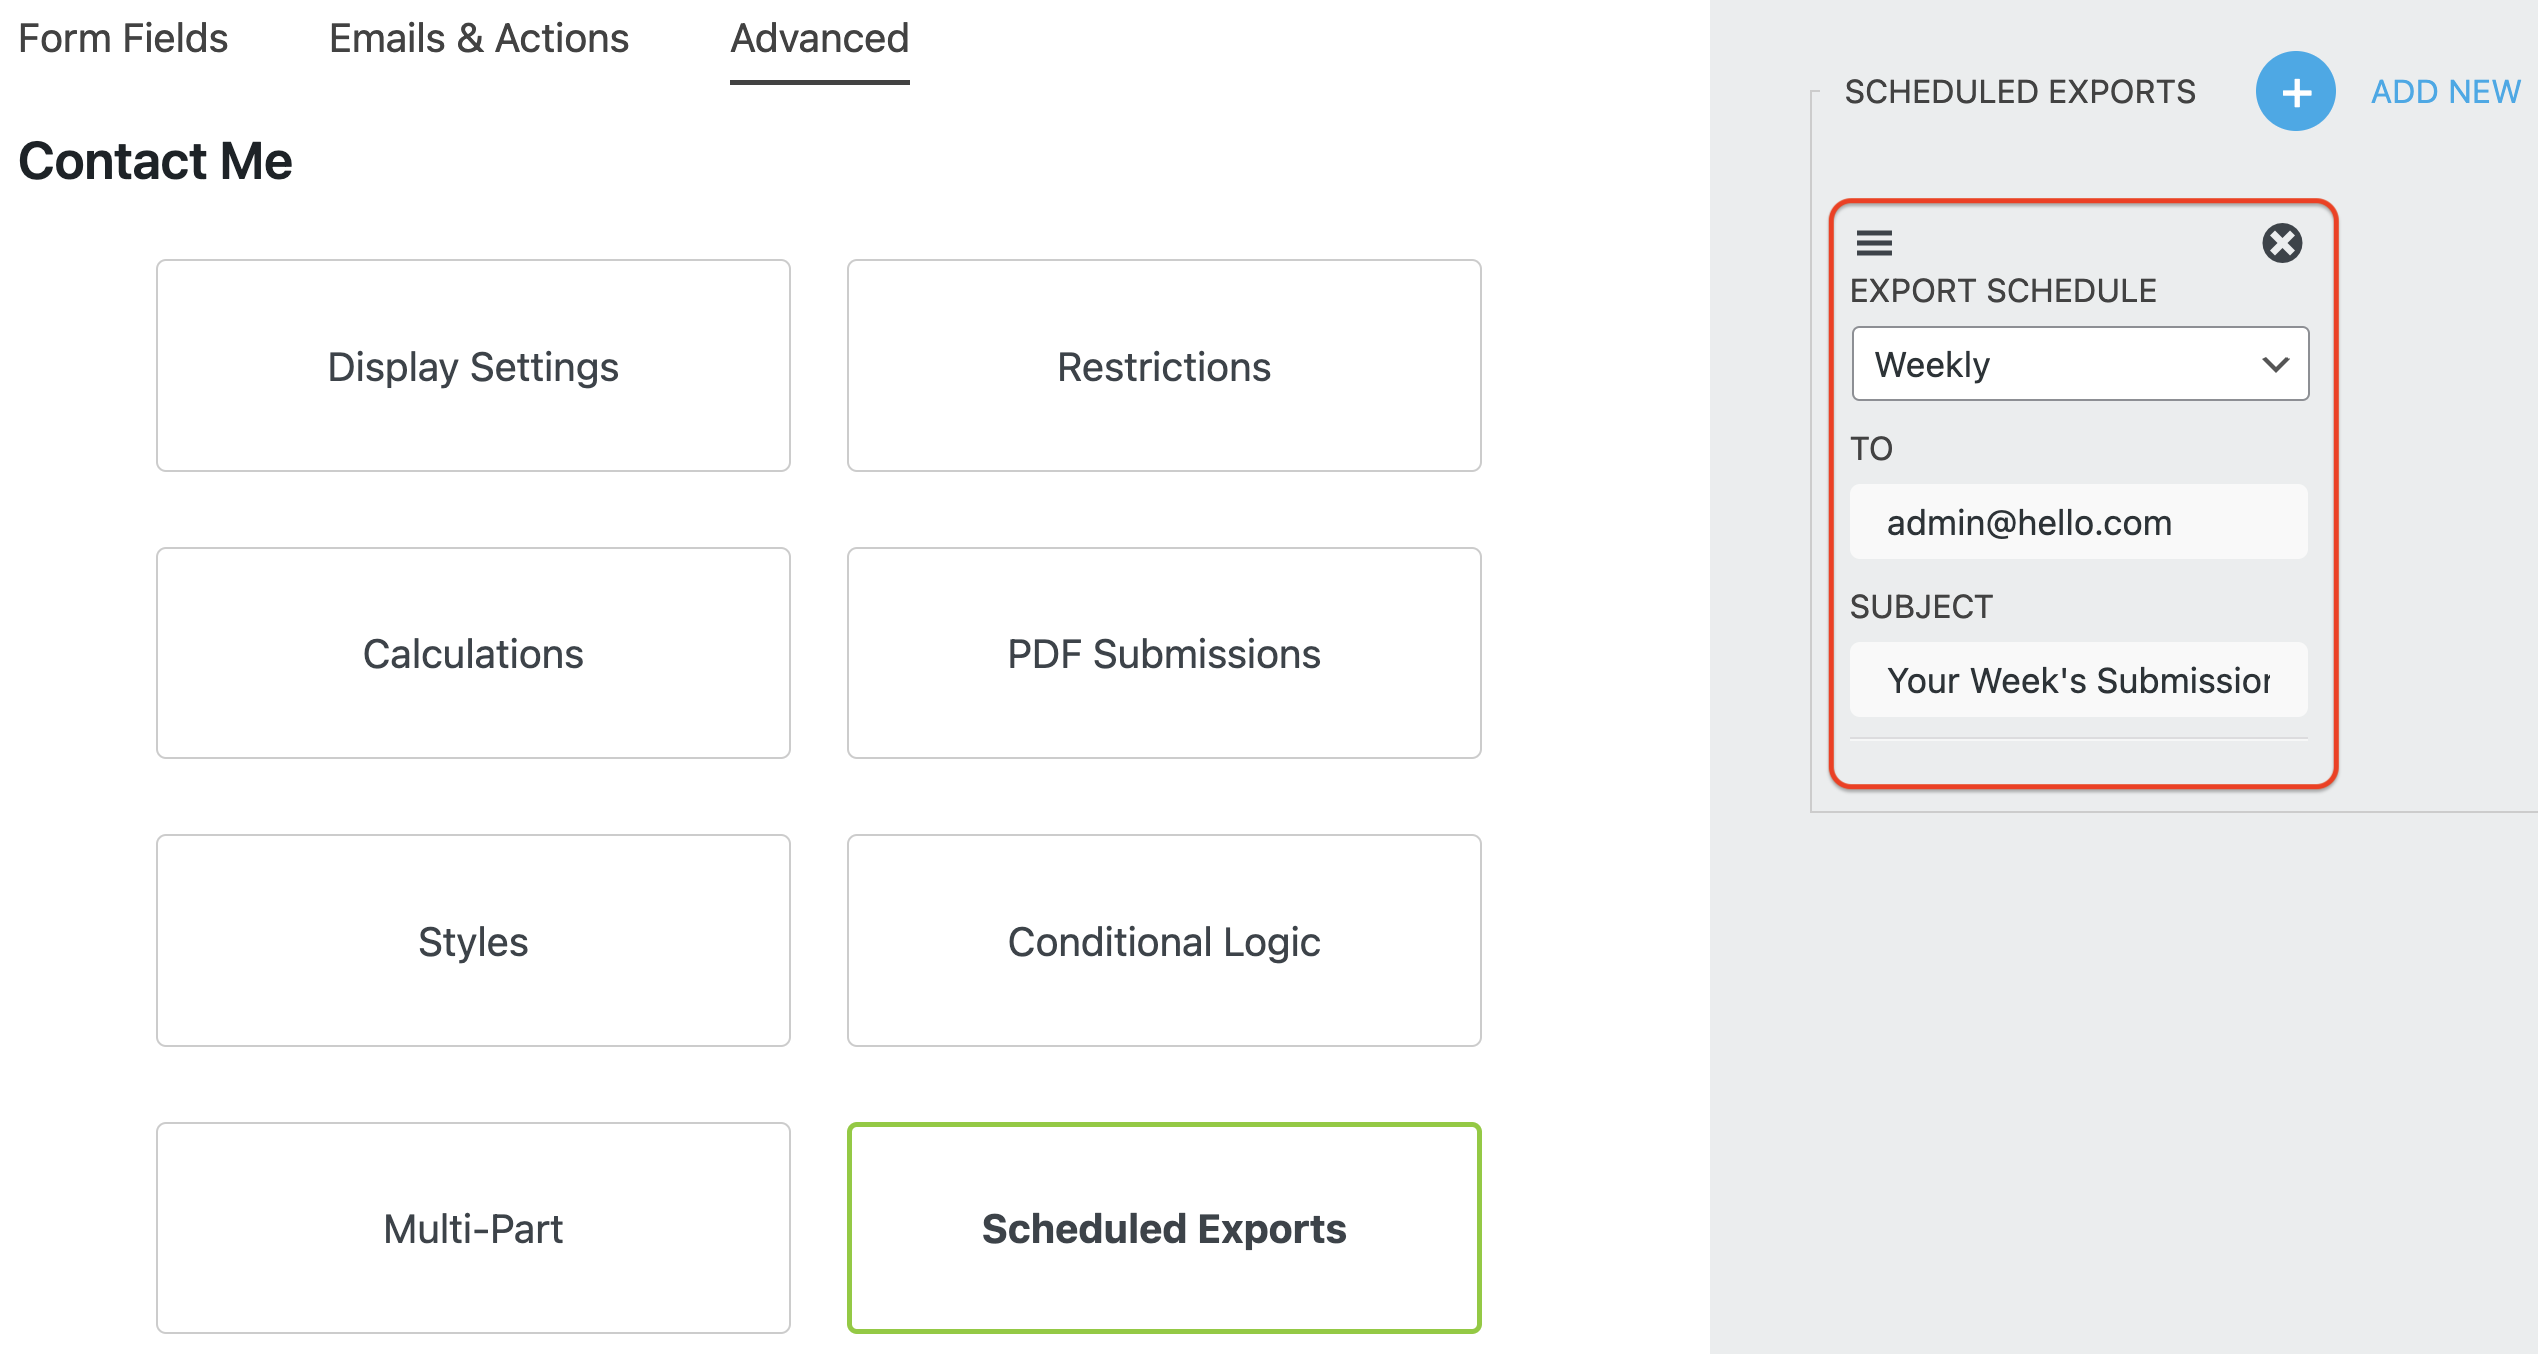
Task: Click the TO email address field
Action: click(x=2078, y=521)
